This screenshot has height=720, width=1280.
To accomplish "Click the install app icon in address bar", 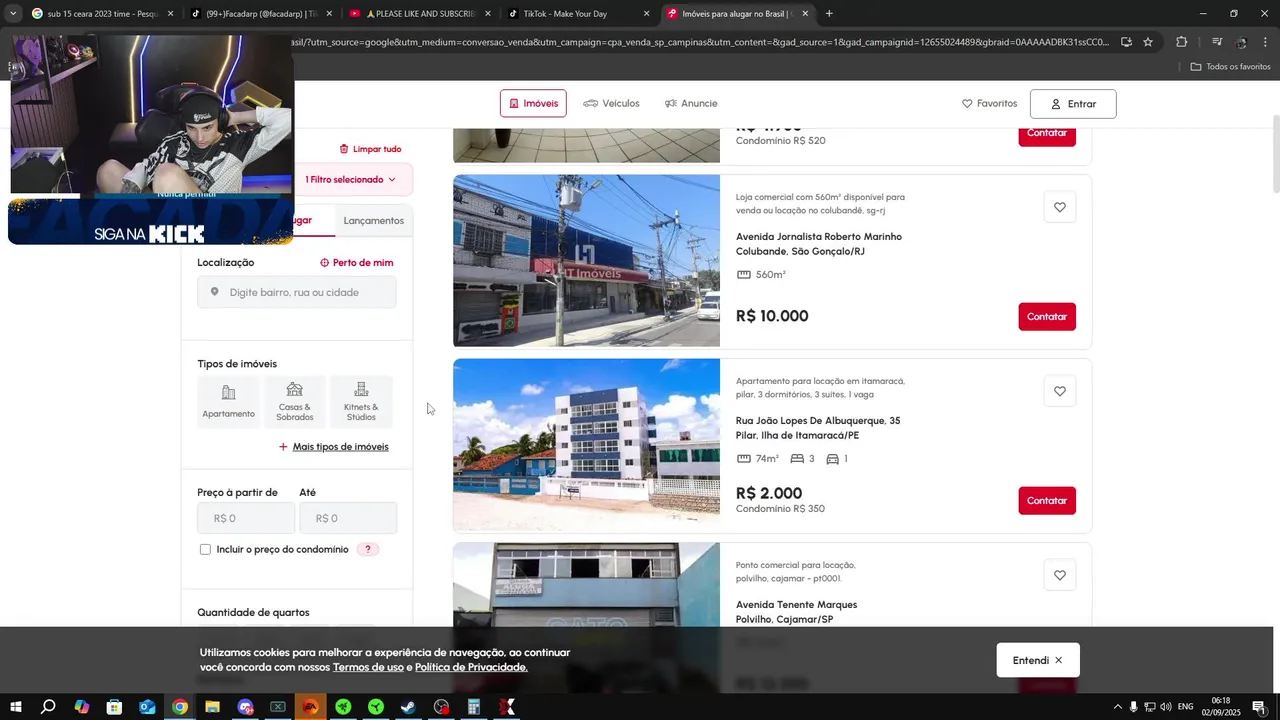I will [1126, 42].
